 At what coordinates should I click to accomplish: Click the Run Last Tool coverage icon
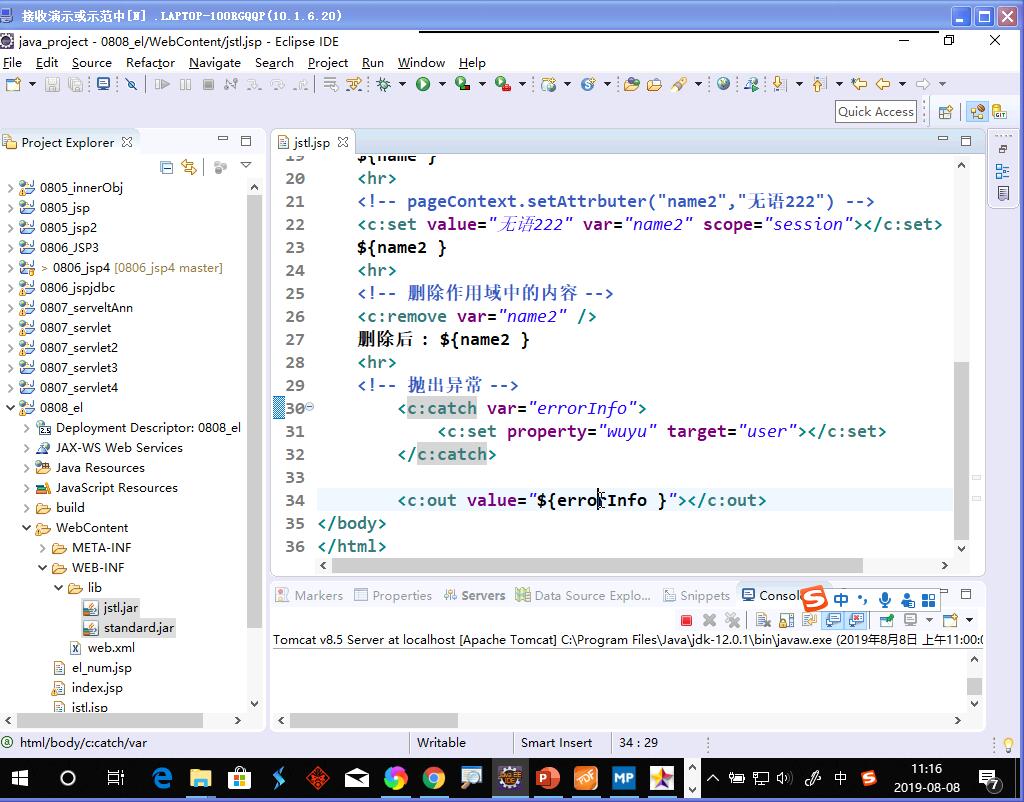point(462,84)
